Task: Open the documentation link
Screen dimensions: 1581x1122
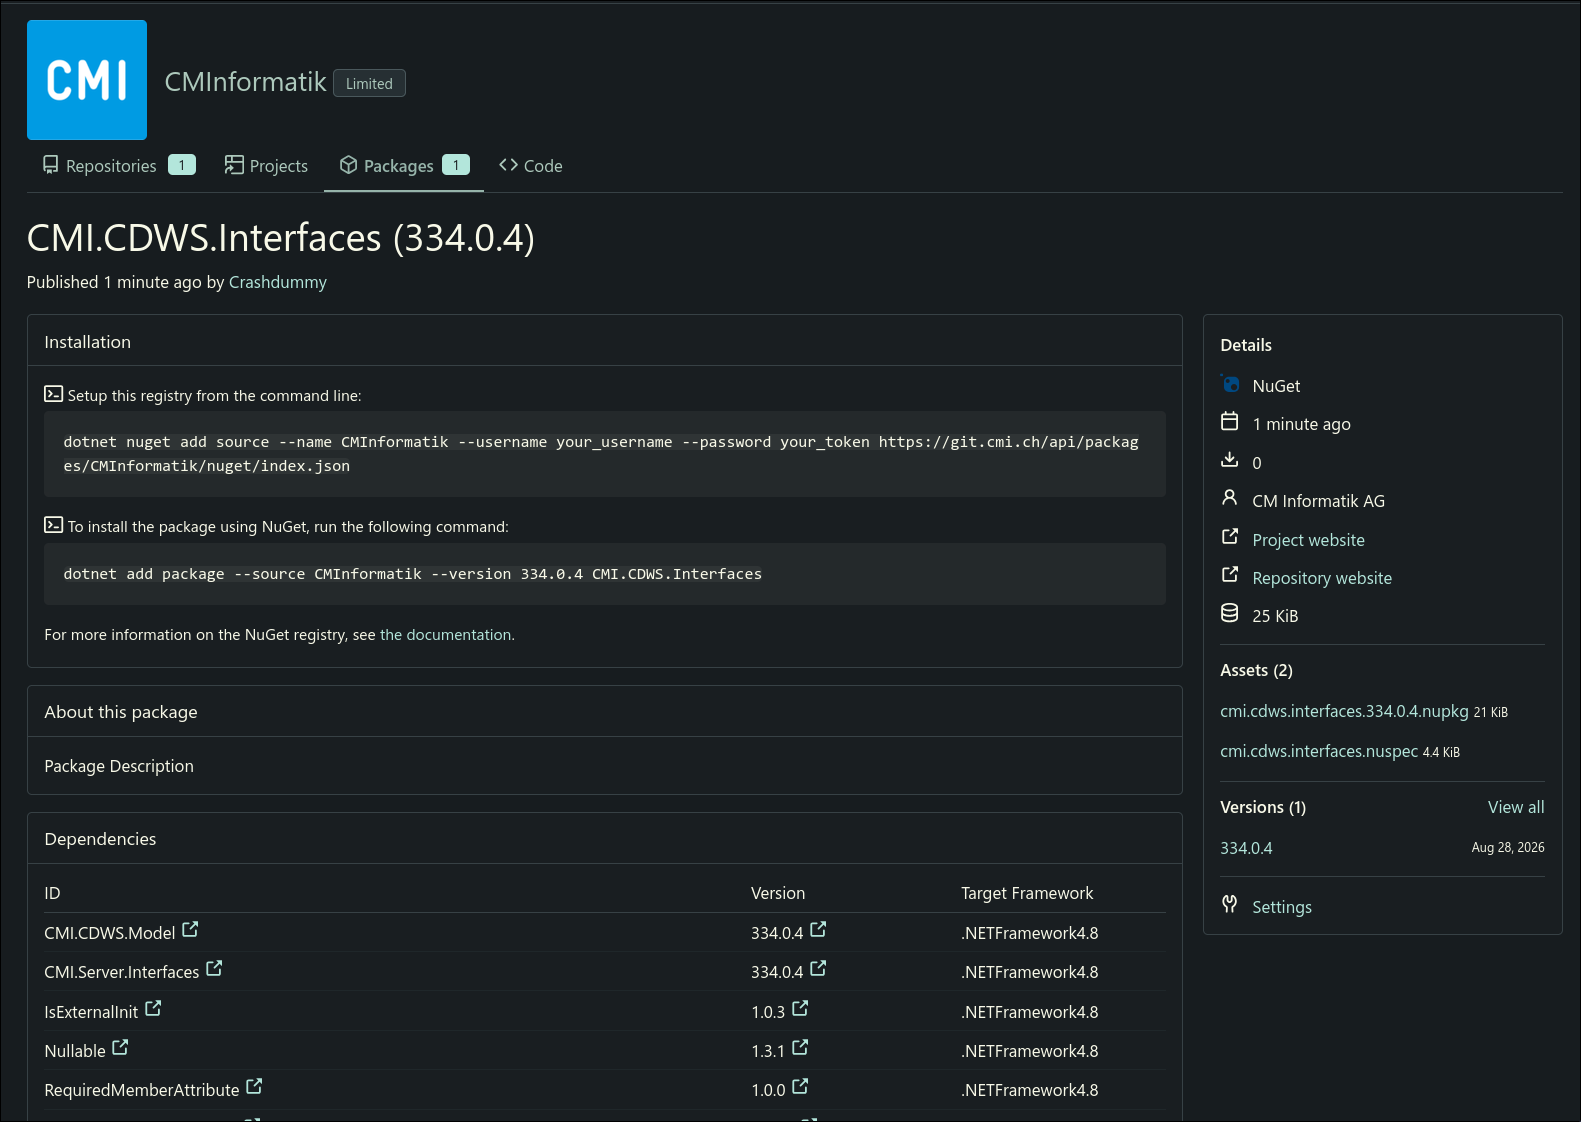Action: pos(445,635)
